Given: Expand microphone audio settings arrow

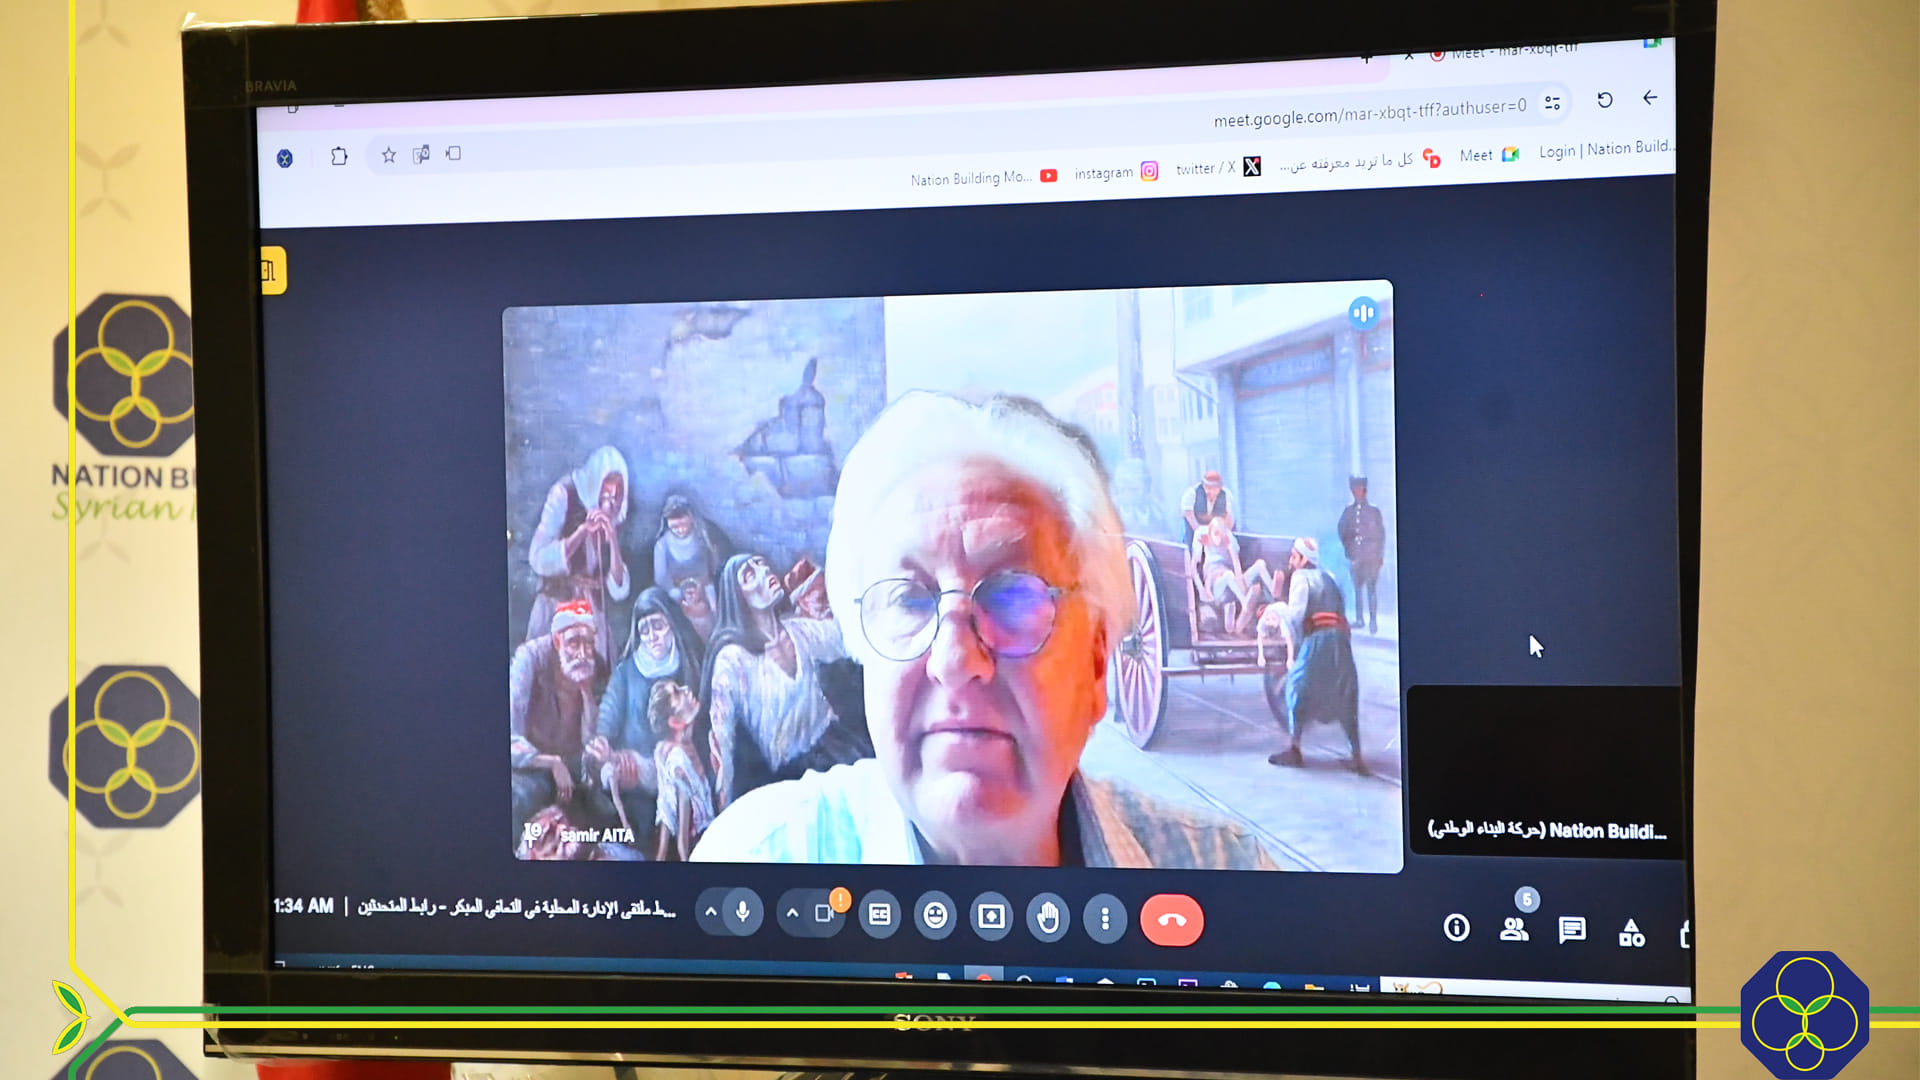Looking at the screenshot, I should pos(710,912).
